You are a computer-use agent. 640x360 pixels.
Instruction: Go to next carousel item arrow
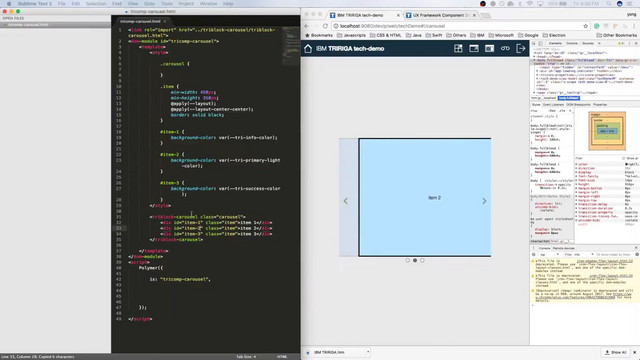[484, 201]
